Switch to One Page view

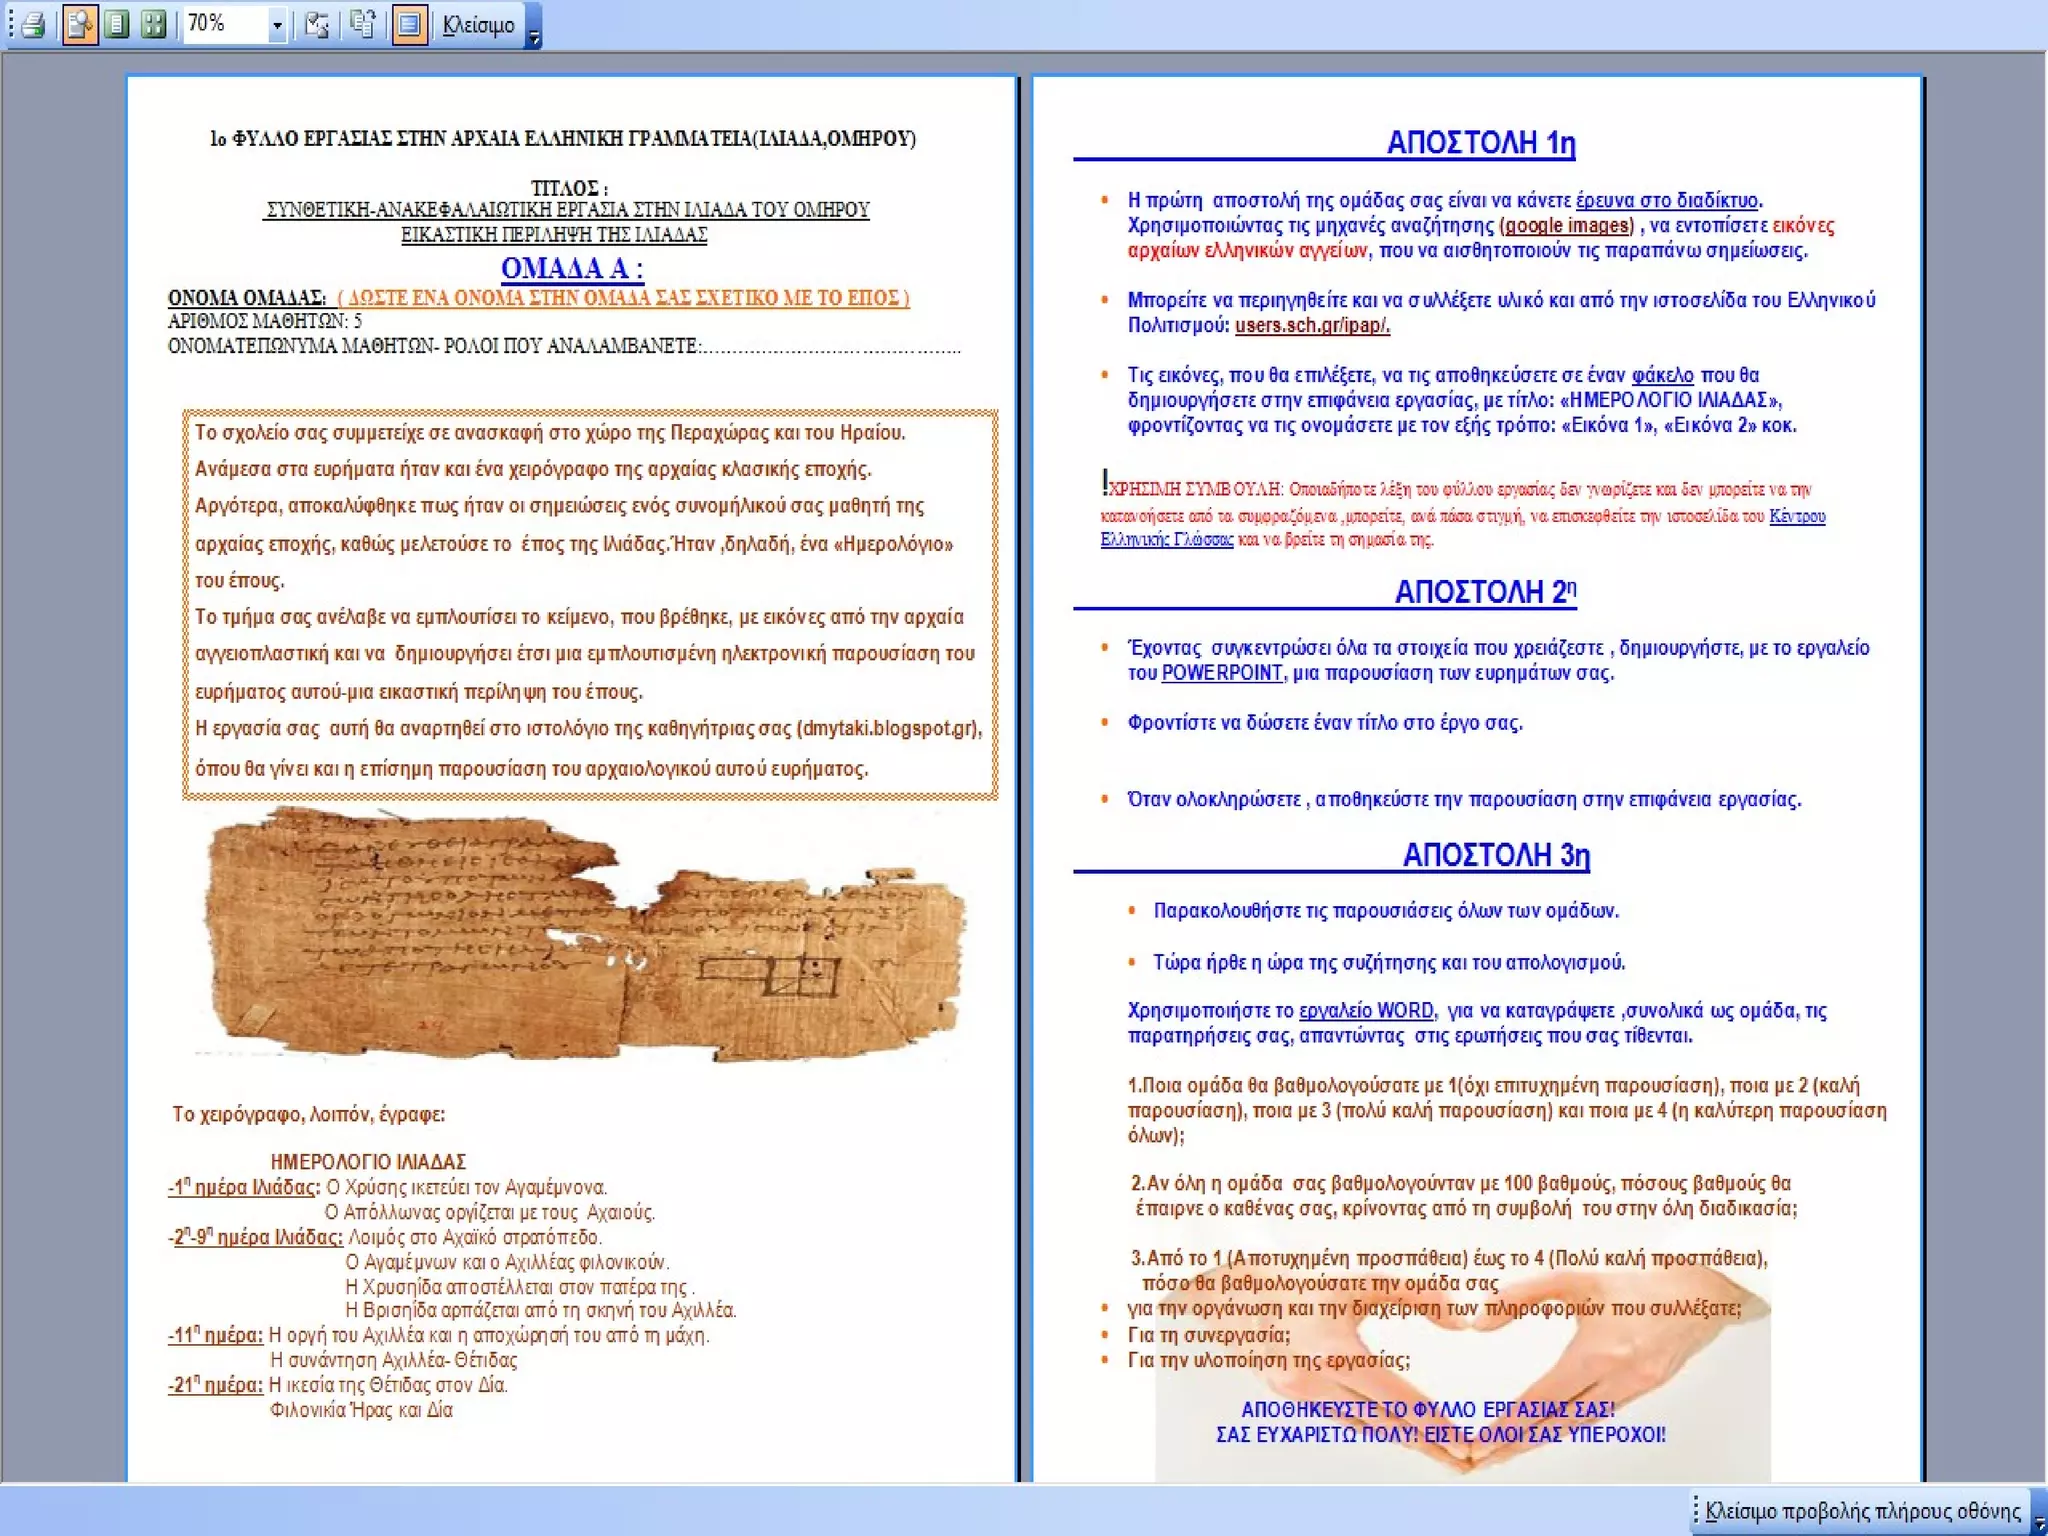point(117,24)
